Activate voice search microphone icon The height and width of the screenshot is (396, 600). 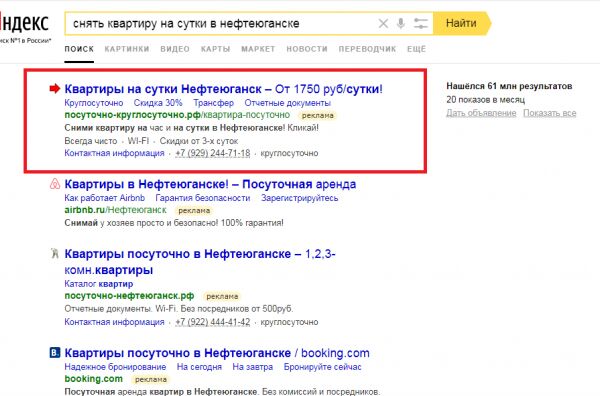(401, 24)
